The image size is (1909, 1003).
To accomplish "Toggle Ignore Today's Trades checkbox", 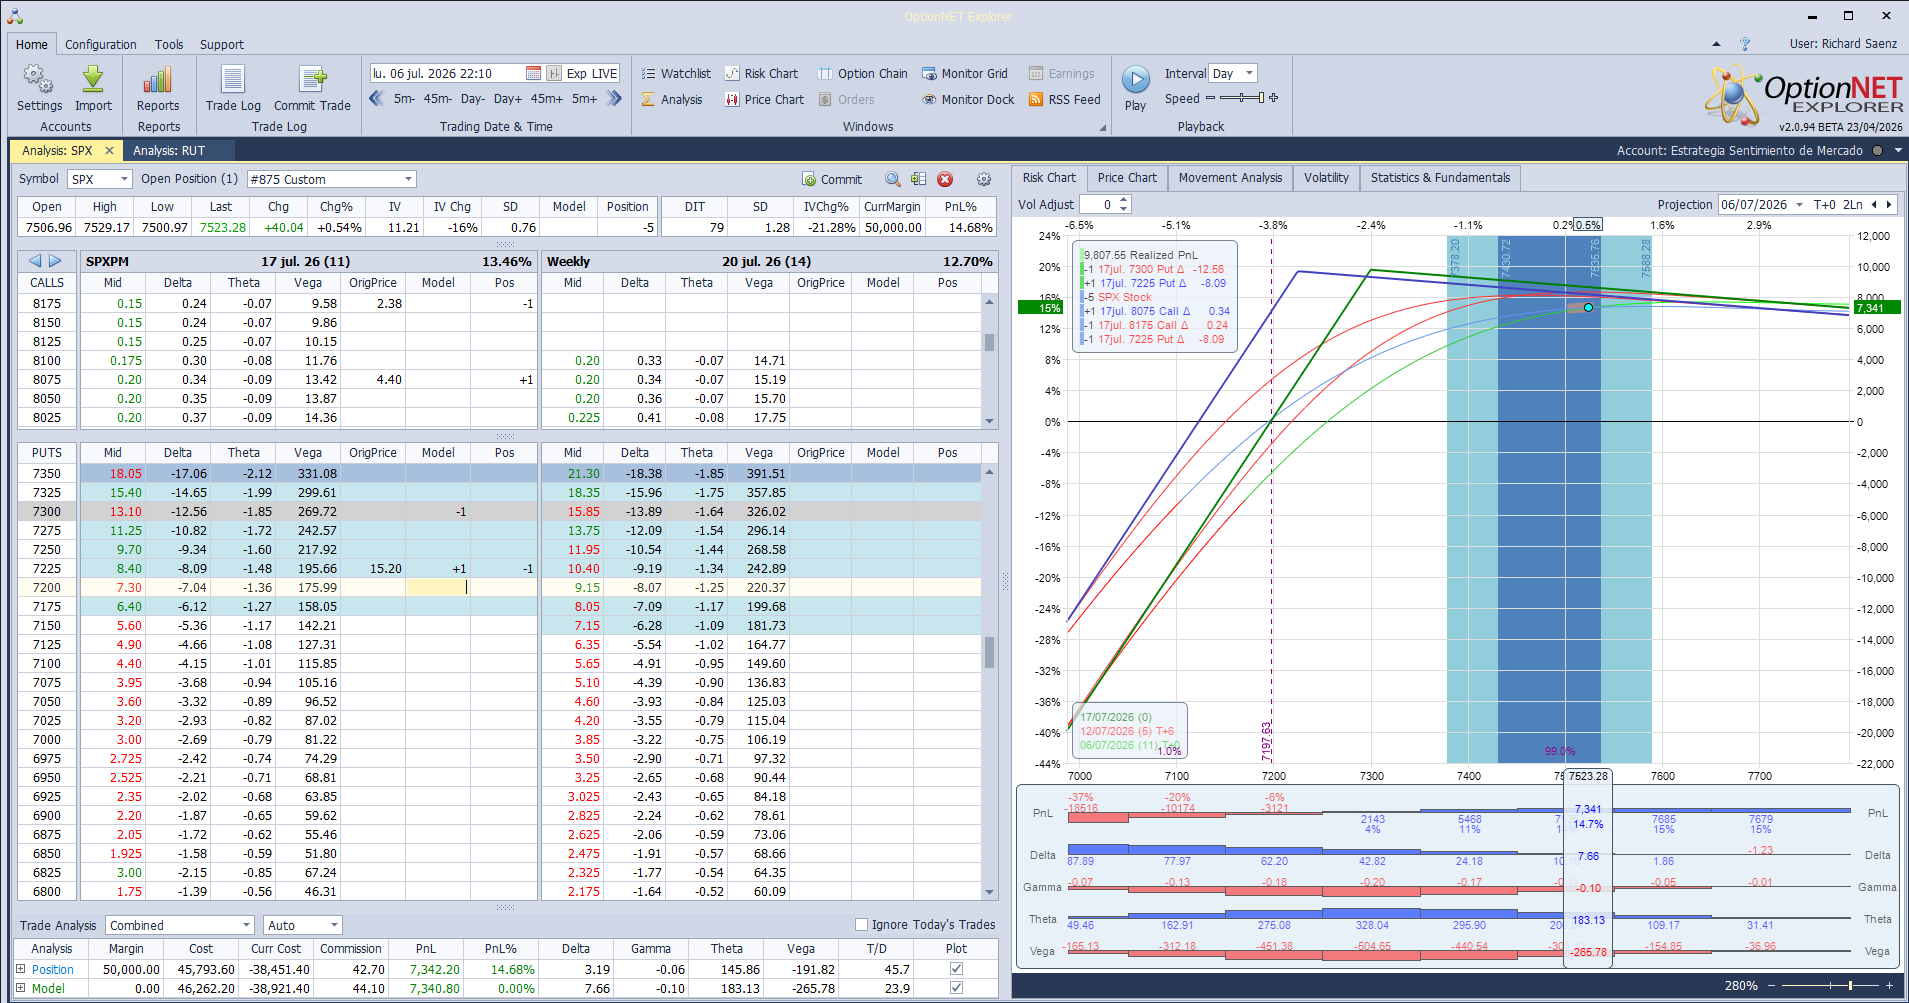I will [x=861, y=925].
